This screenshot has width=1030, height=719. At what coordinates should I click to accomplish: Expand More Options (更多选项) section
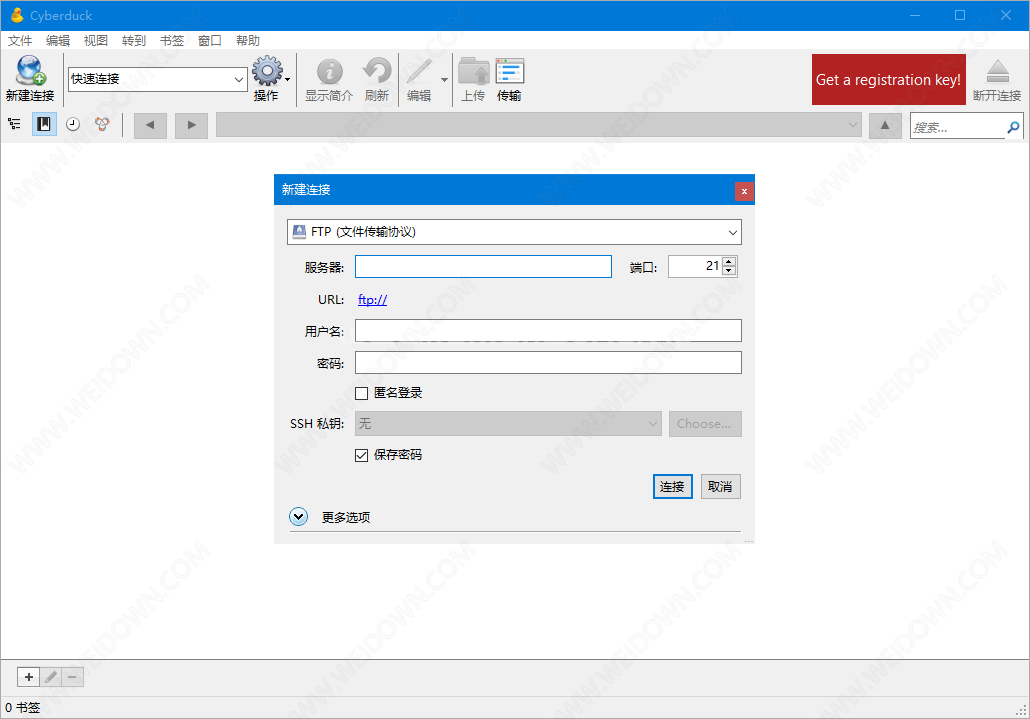(x=299, y=517)
